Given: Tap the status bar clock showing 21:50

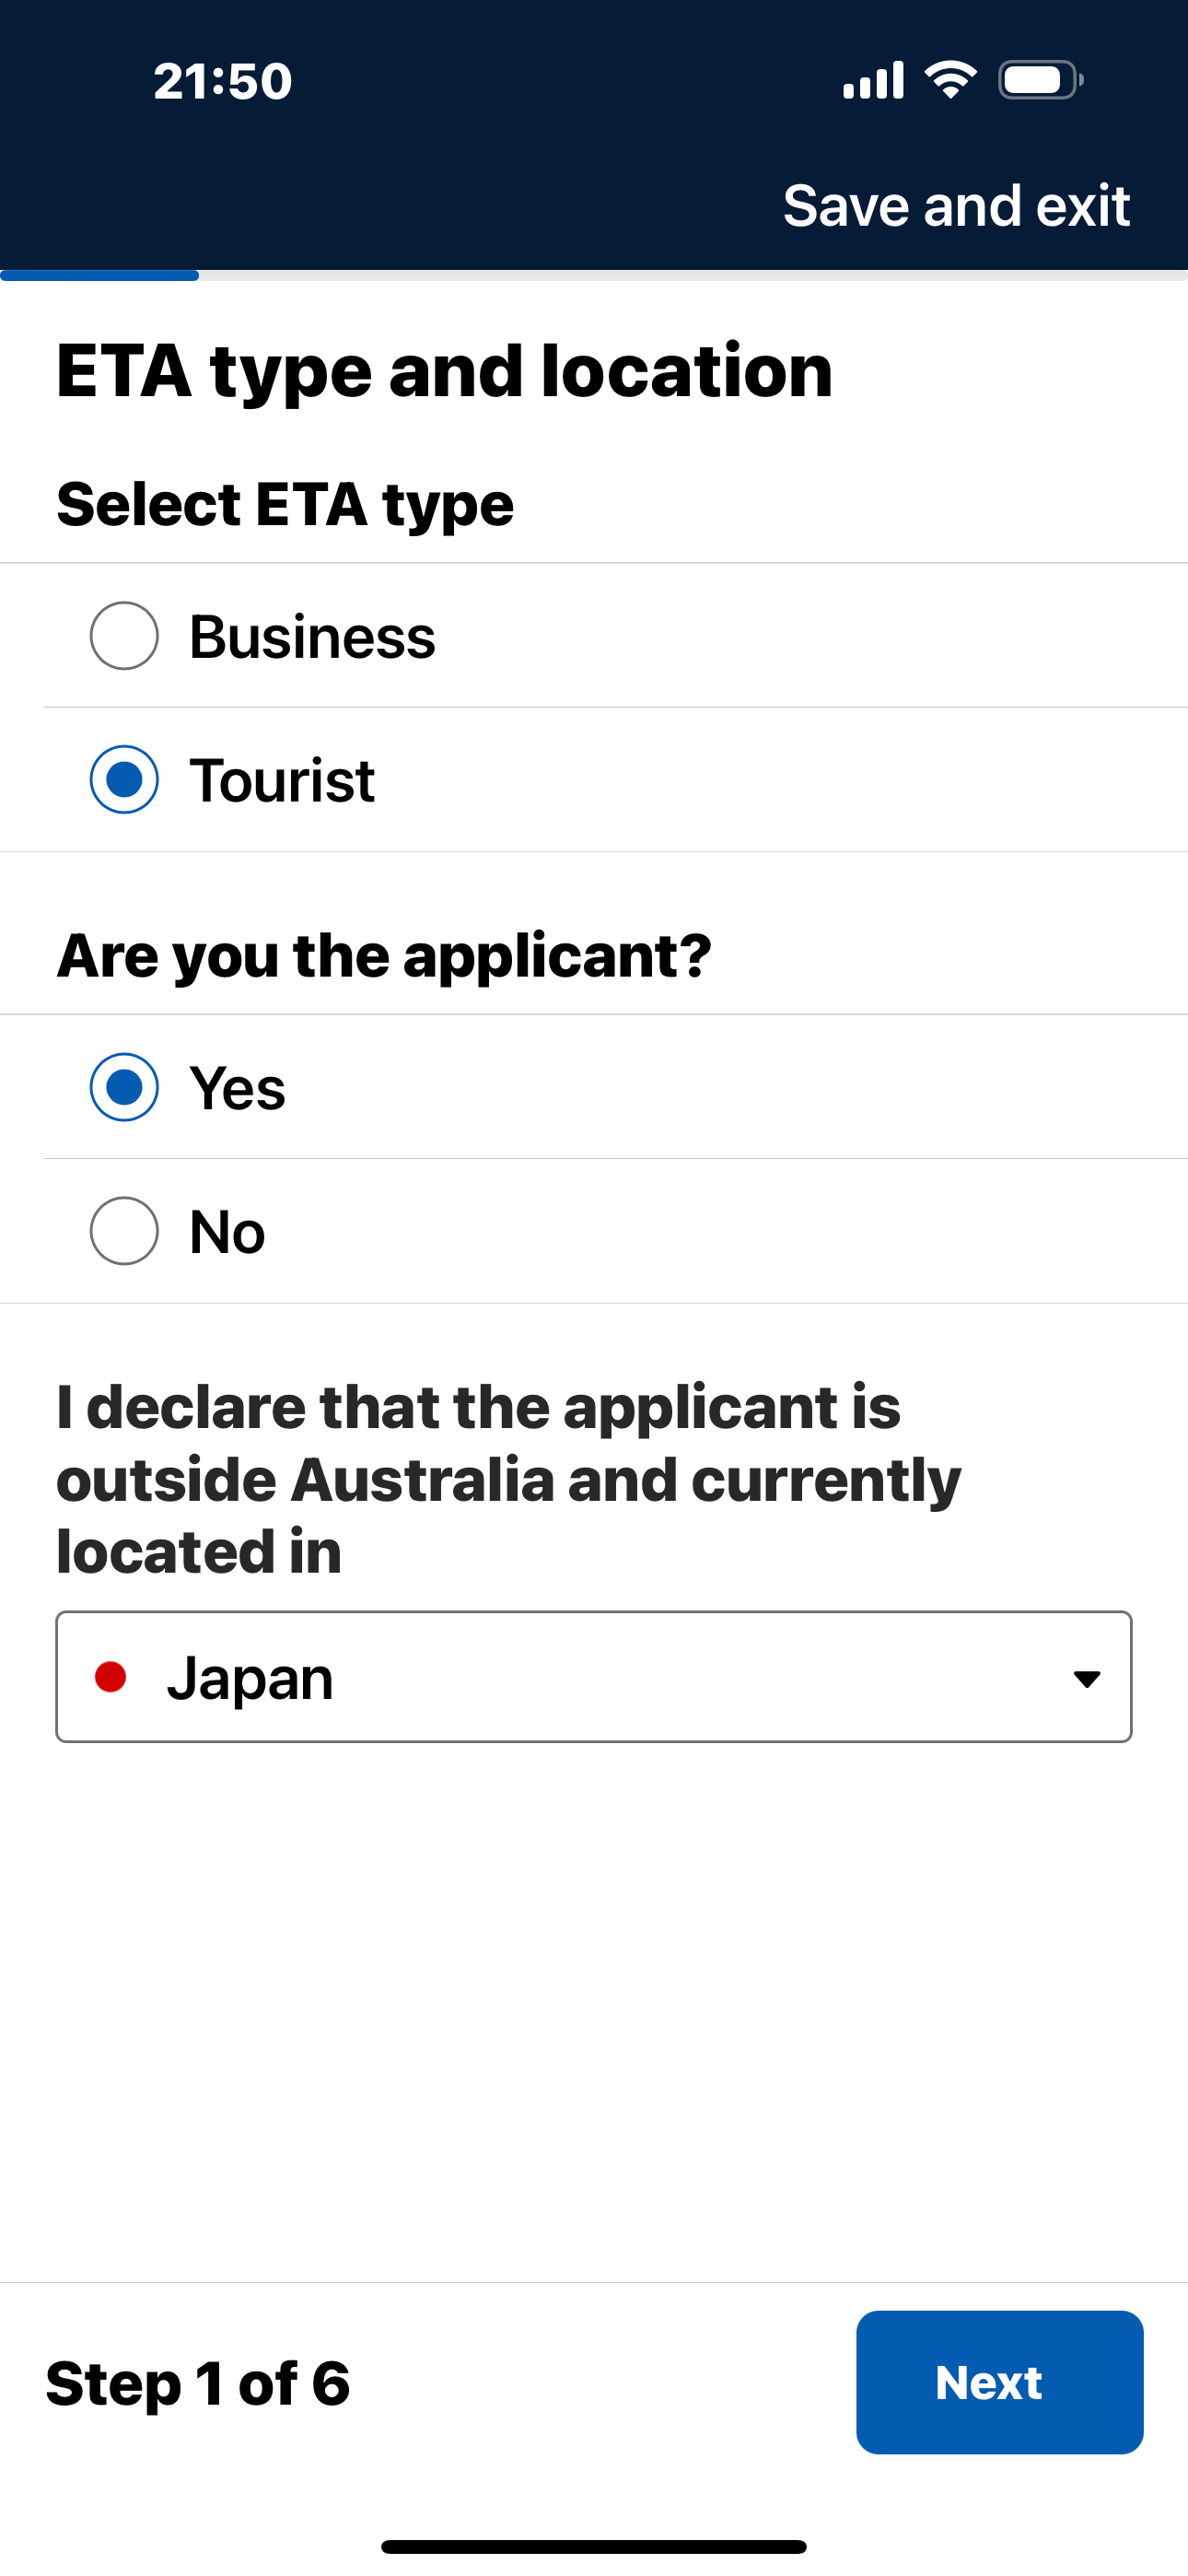Looking at the screenshot, I should coord(222,81).
